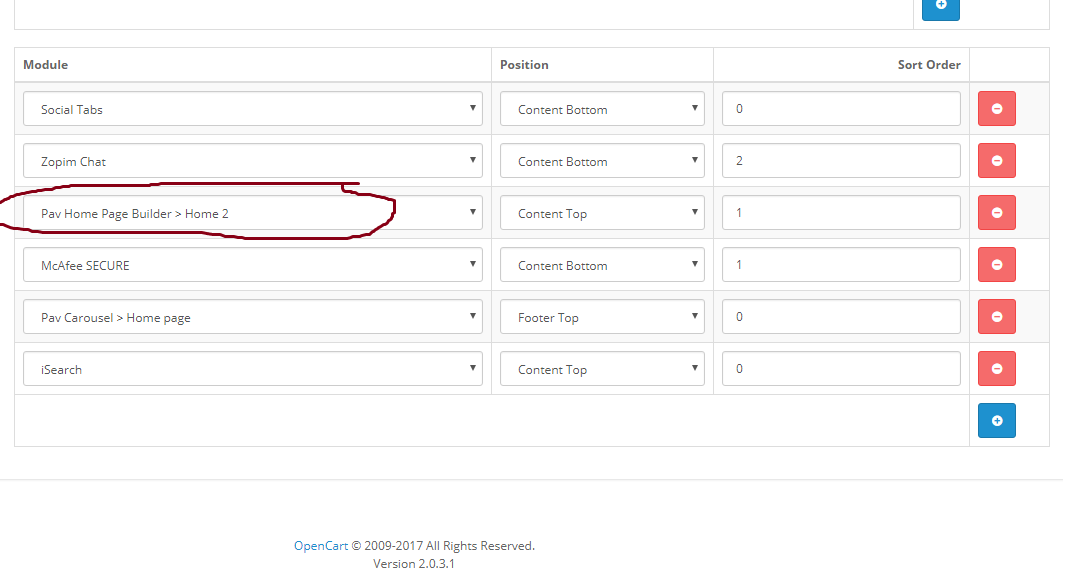Click the Version 2.0.3.1 footer text
1068x585 pixels.
click(x=413, y=564)
